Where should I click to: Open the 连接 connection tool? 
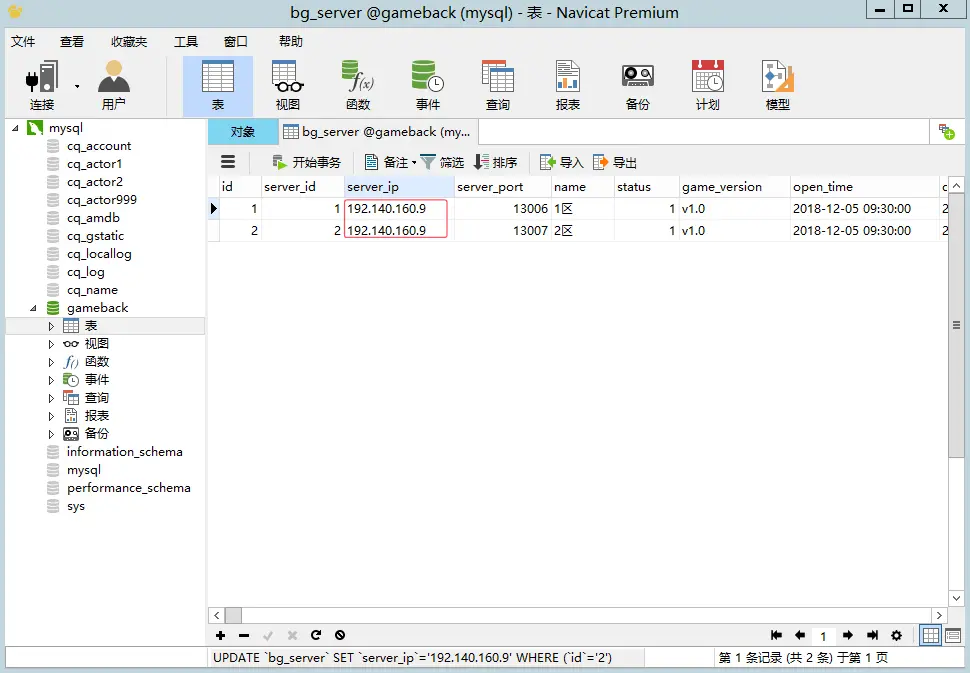point(42,85)
